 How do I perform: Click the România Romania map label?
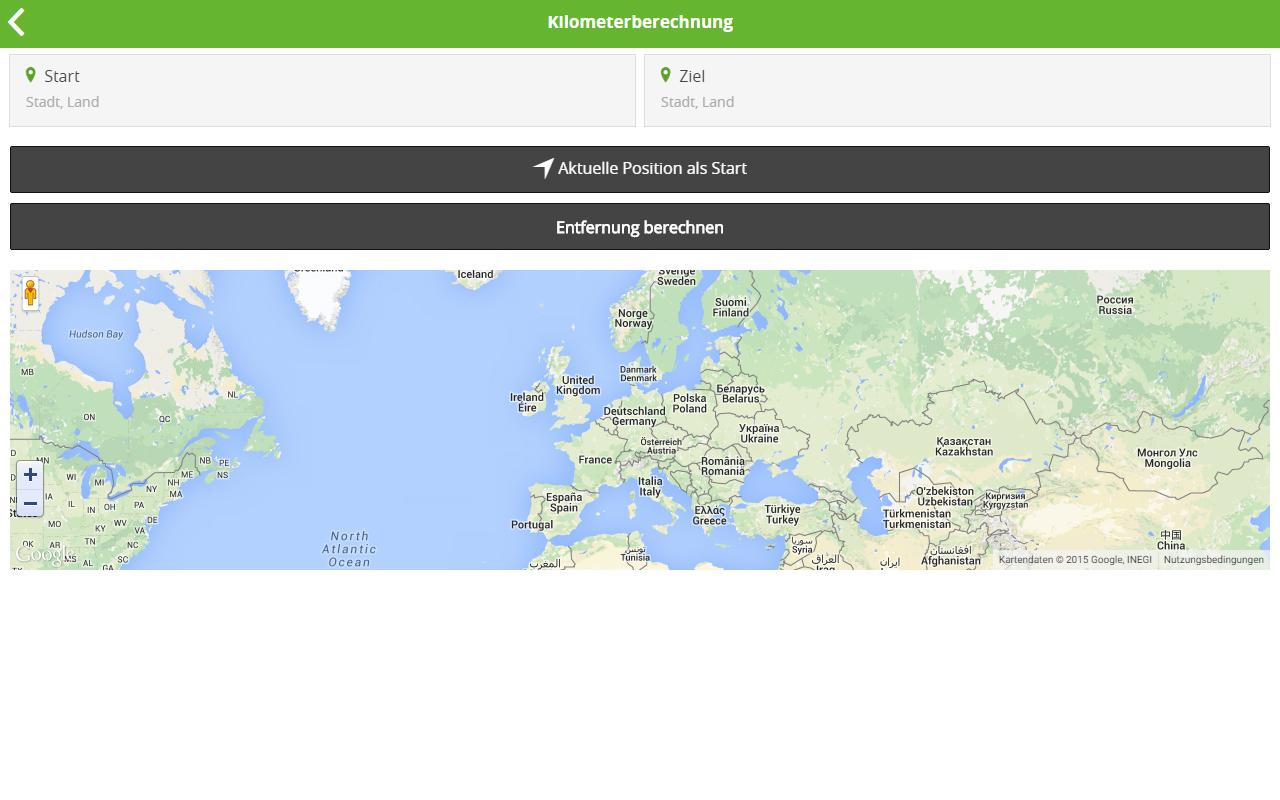723,466
